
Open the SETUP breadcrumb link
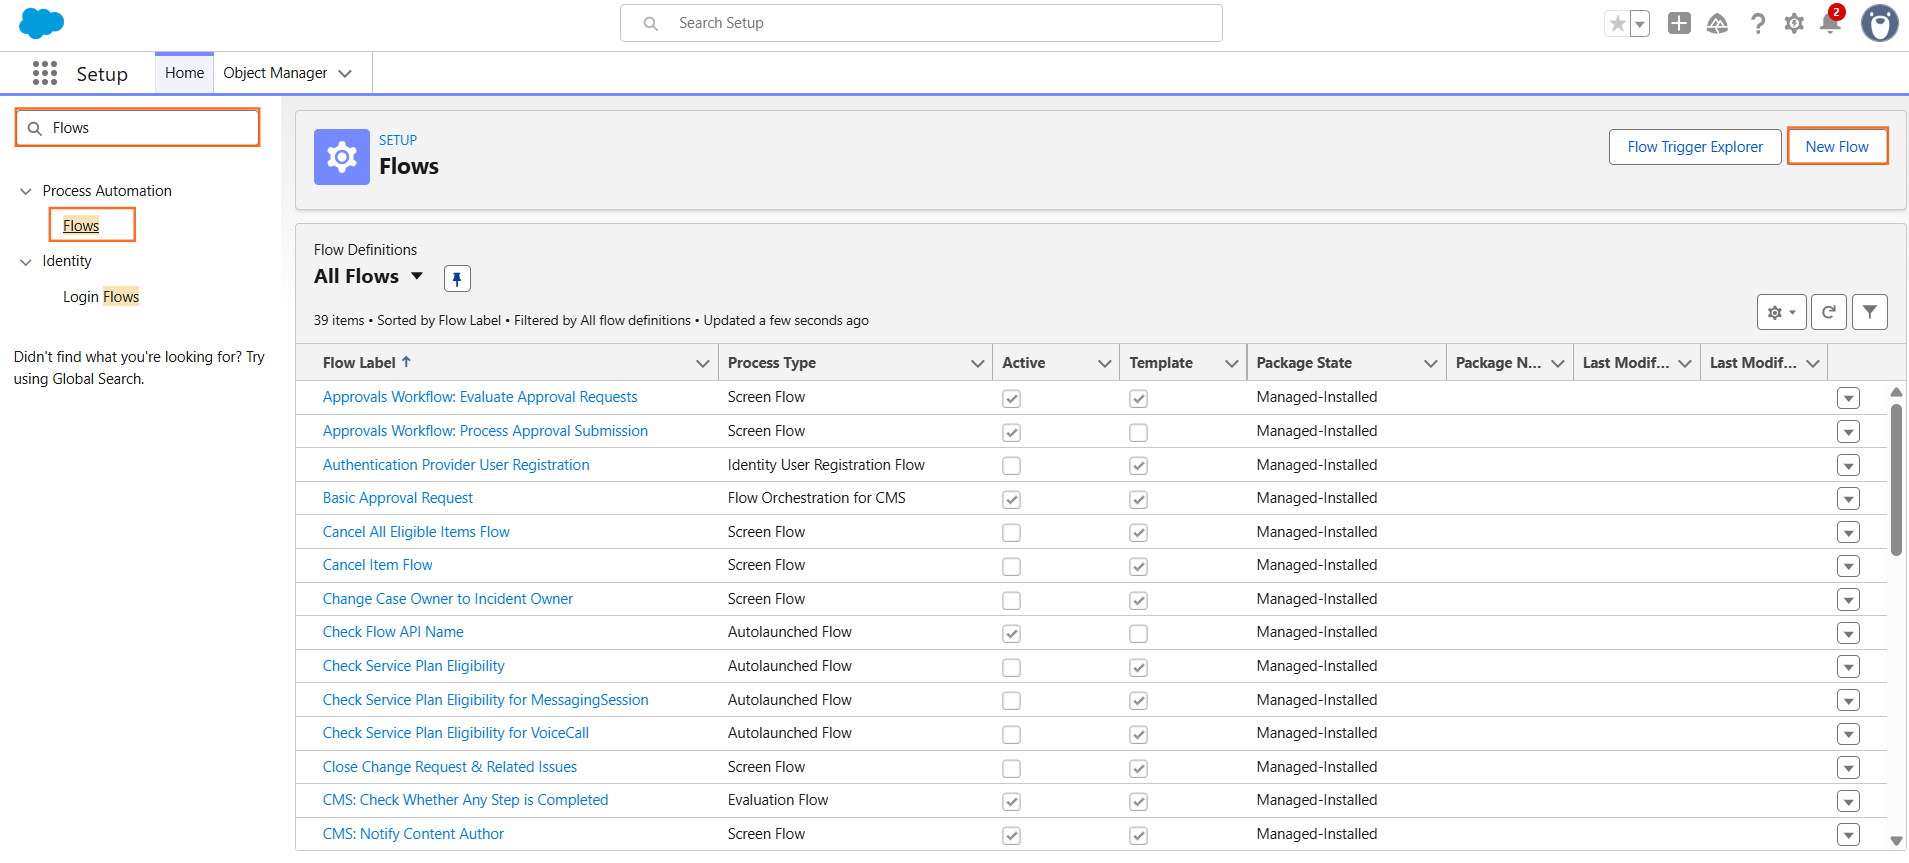click(x=398, y=140)
